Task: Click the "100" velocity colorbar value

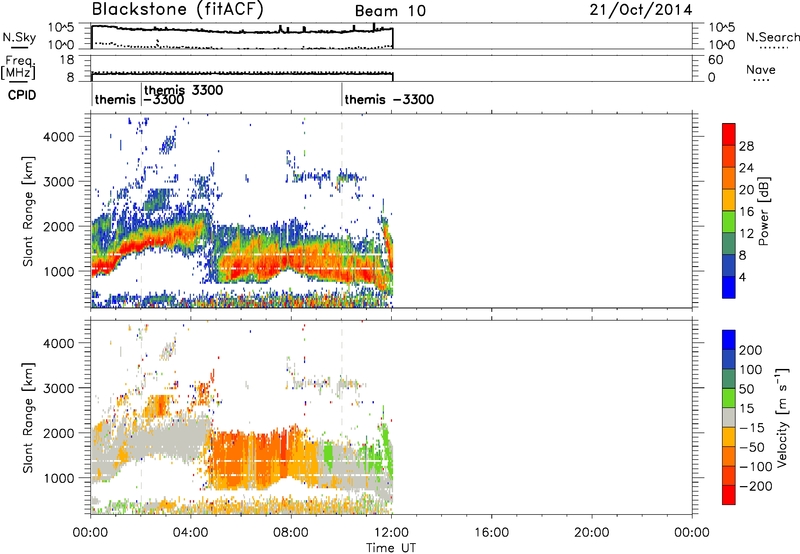Action: pyautogui.click(x=751, y=369)
